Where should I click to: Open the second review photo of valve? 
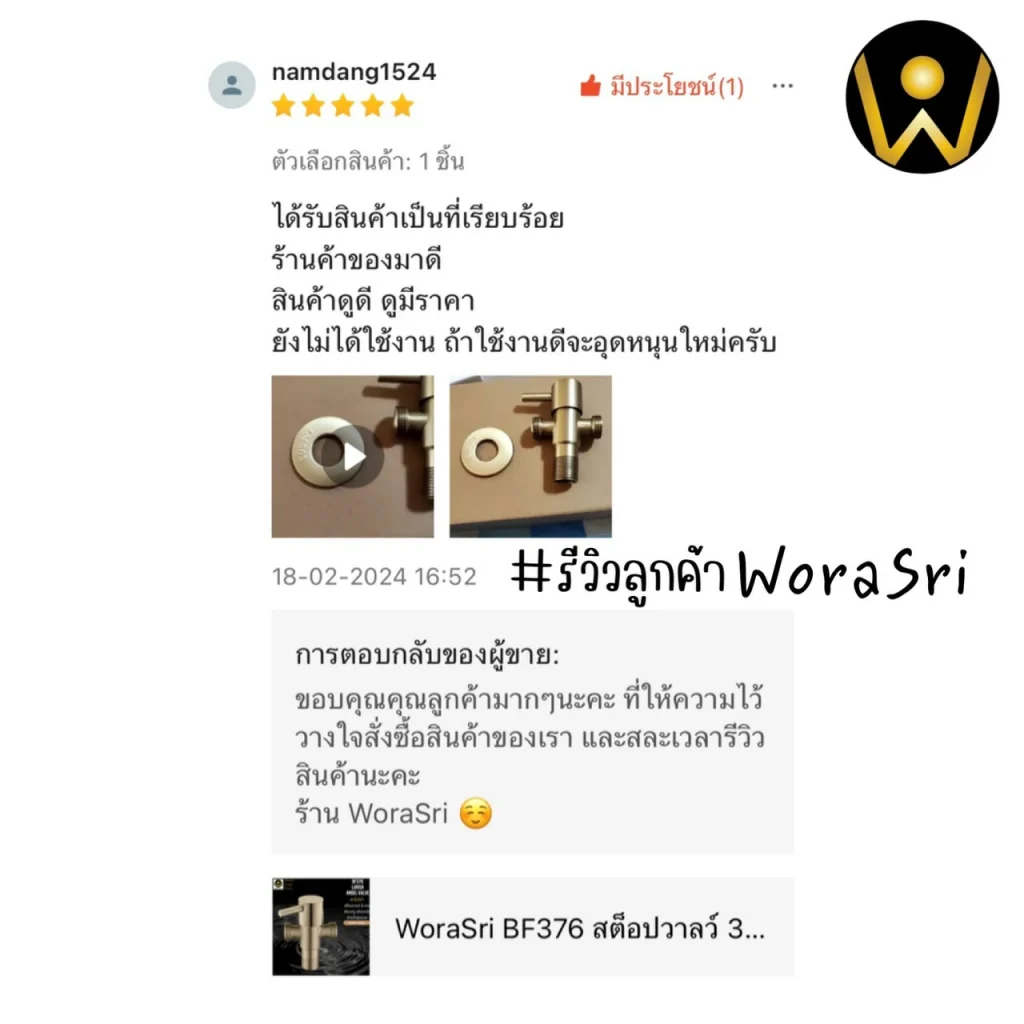[x=530, y=456]
